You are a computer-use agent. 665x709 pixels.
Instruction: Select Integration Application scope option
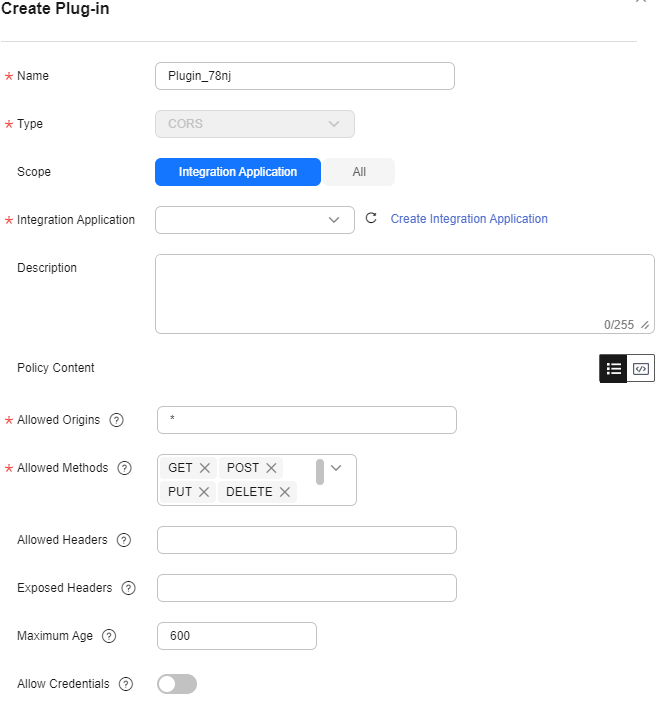[238, 172]
